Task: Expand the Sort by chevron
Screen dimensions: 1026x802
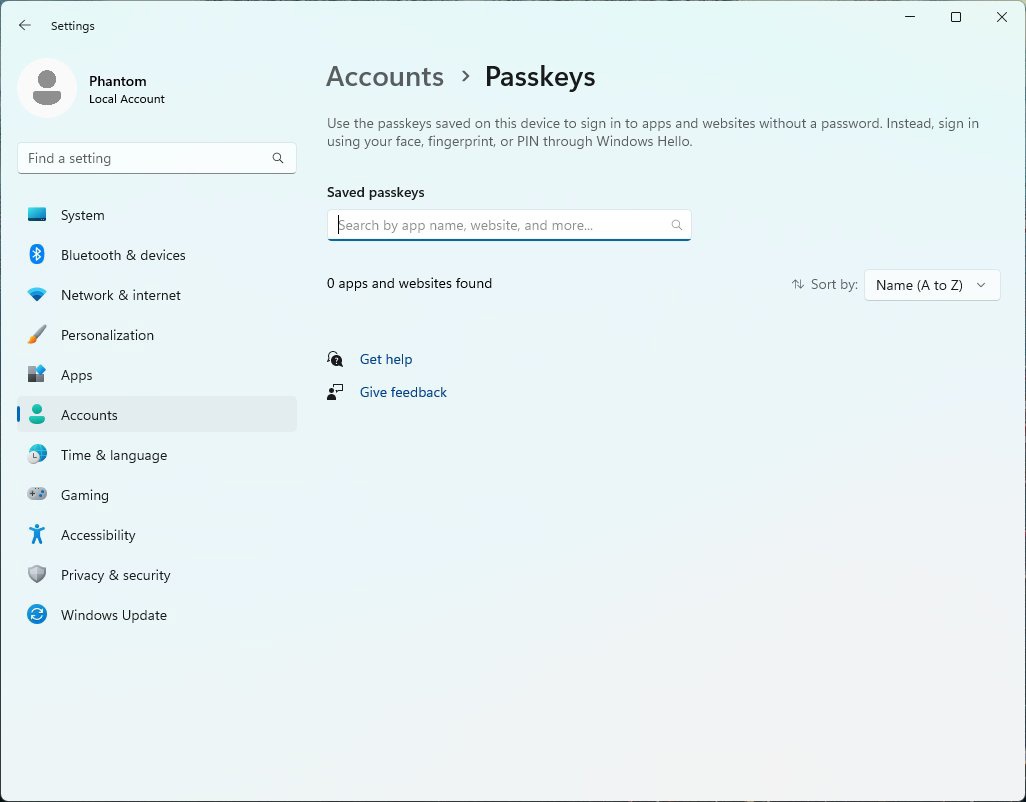Action: [981, 284]
